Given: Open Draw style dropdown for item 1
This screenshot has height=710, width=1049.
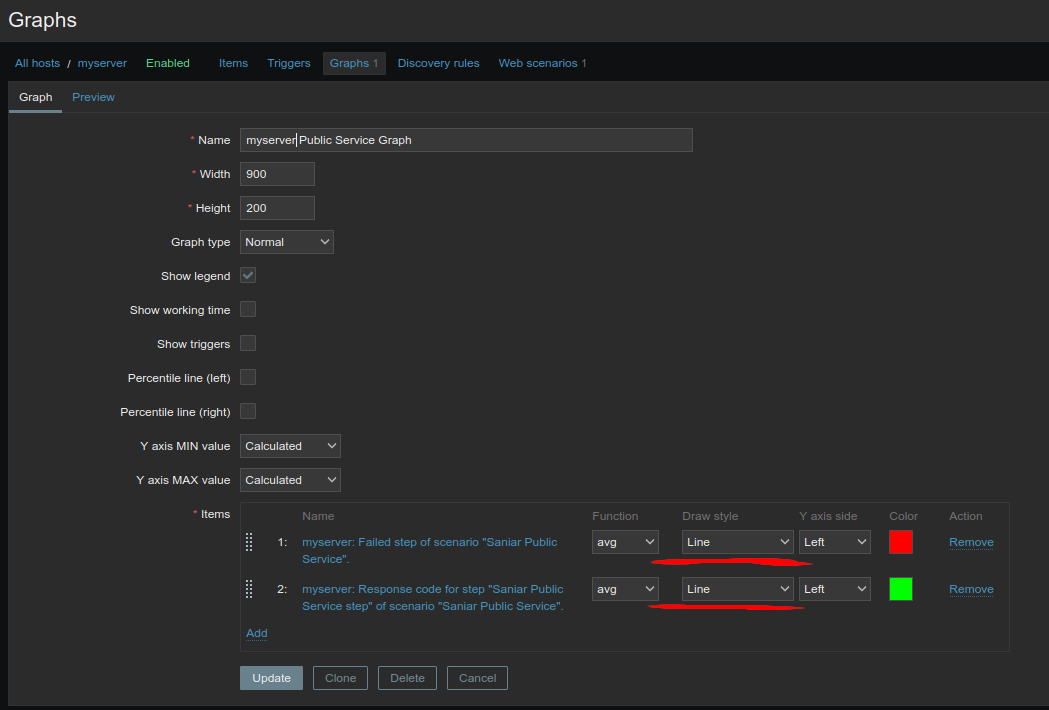Looking at the screenshot, I should [738, 542].
